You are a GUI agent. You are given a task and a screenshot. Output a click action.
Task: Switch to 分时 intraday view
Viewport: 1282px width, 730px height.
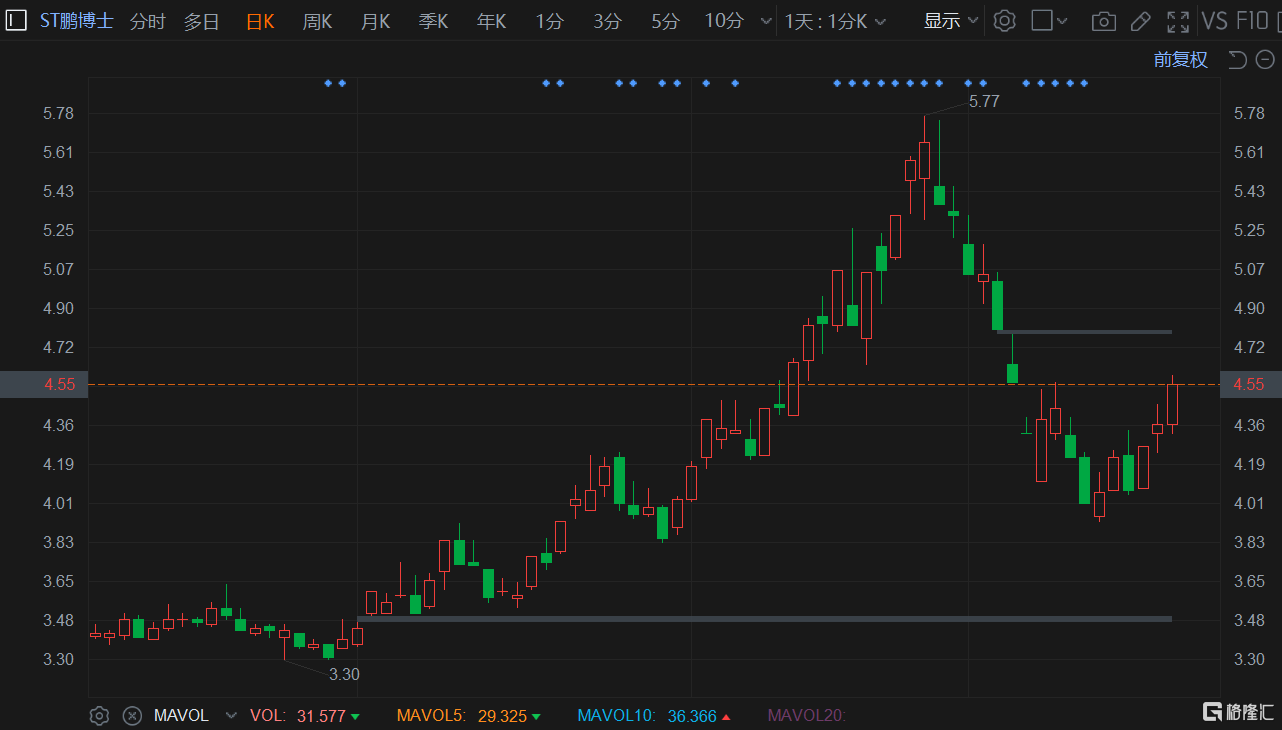point(148,21)
